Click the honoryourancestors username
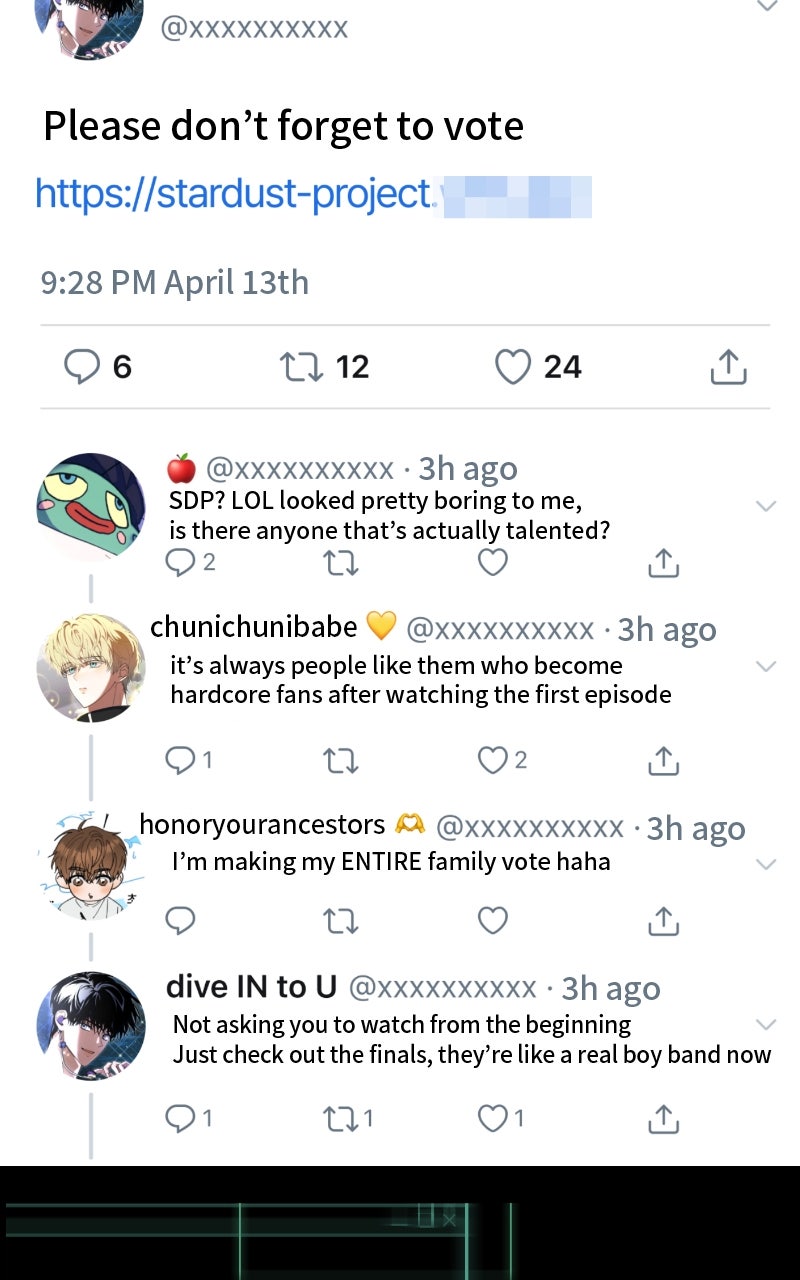This screenshot has height=1280, width=800. (x=263, y=825)
